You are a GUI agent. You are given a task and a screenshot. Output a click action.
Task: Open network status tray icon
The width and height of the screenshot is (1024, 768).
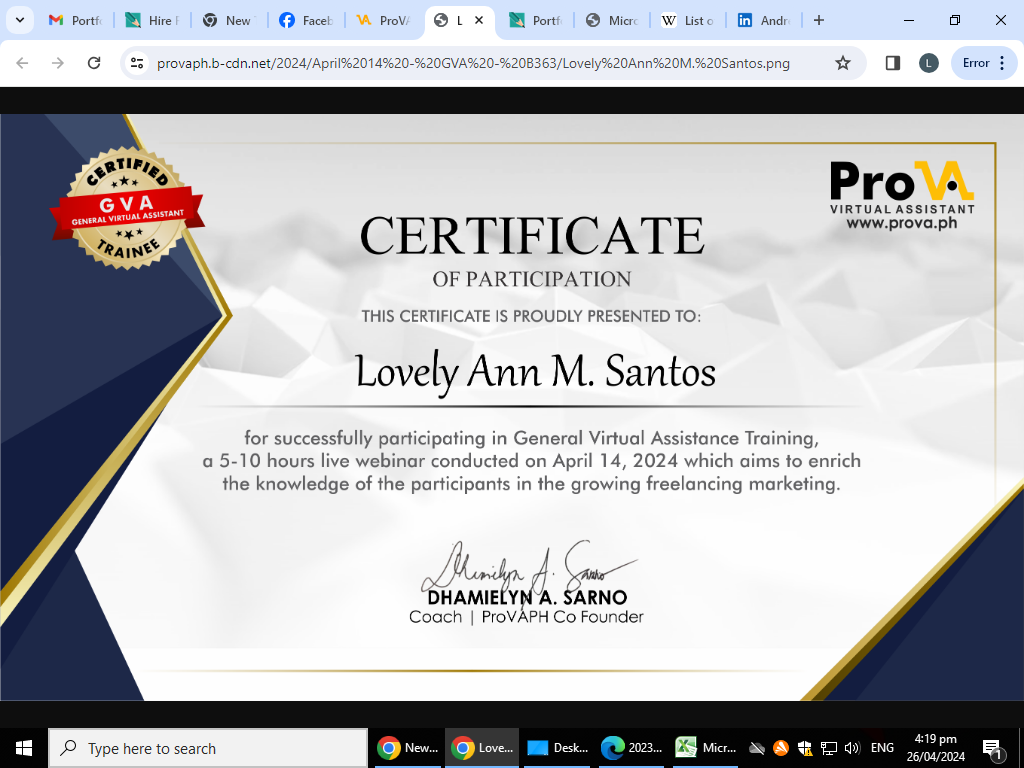coord(829,748)
